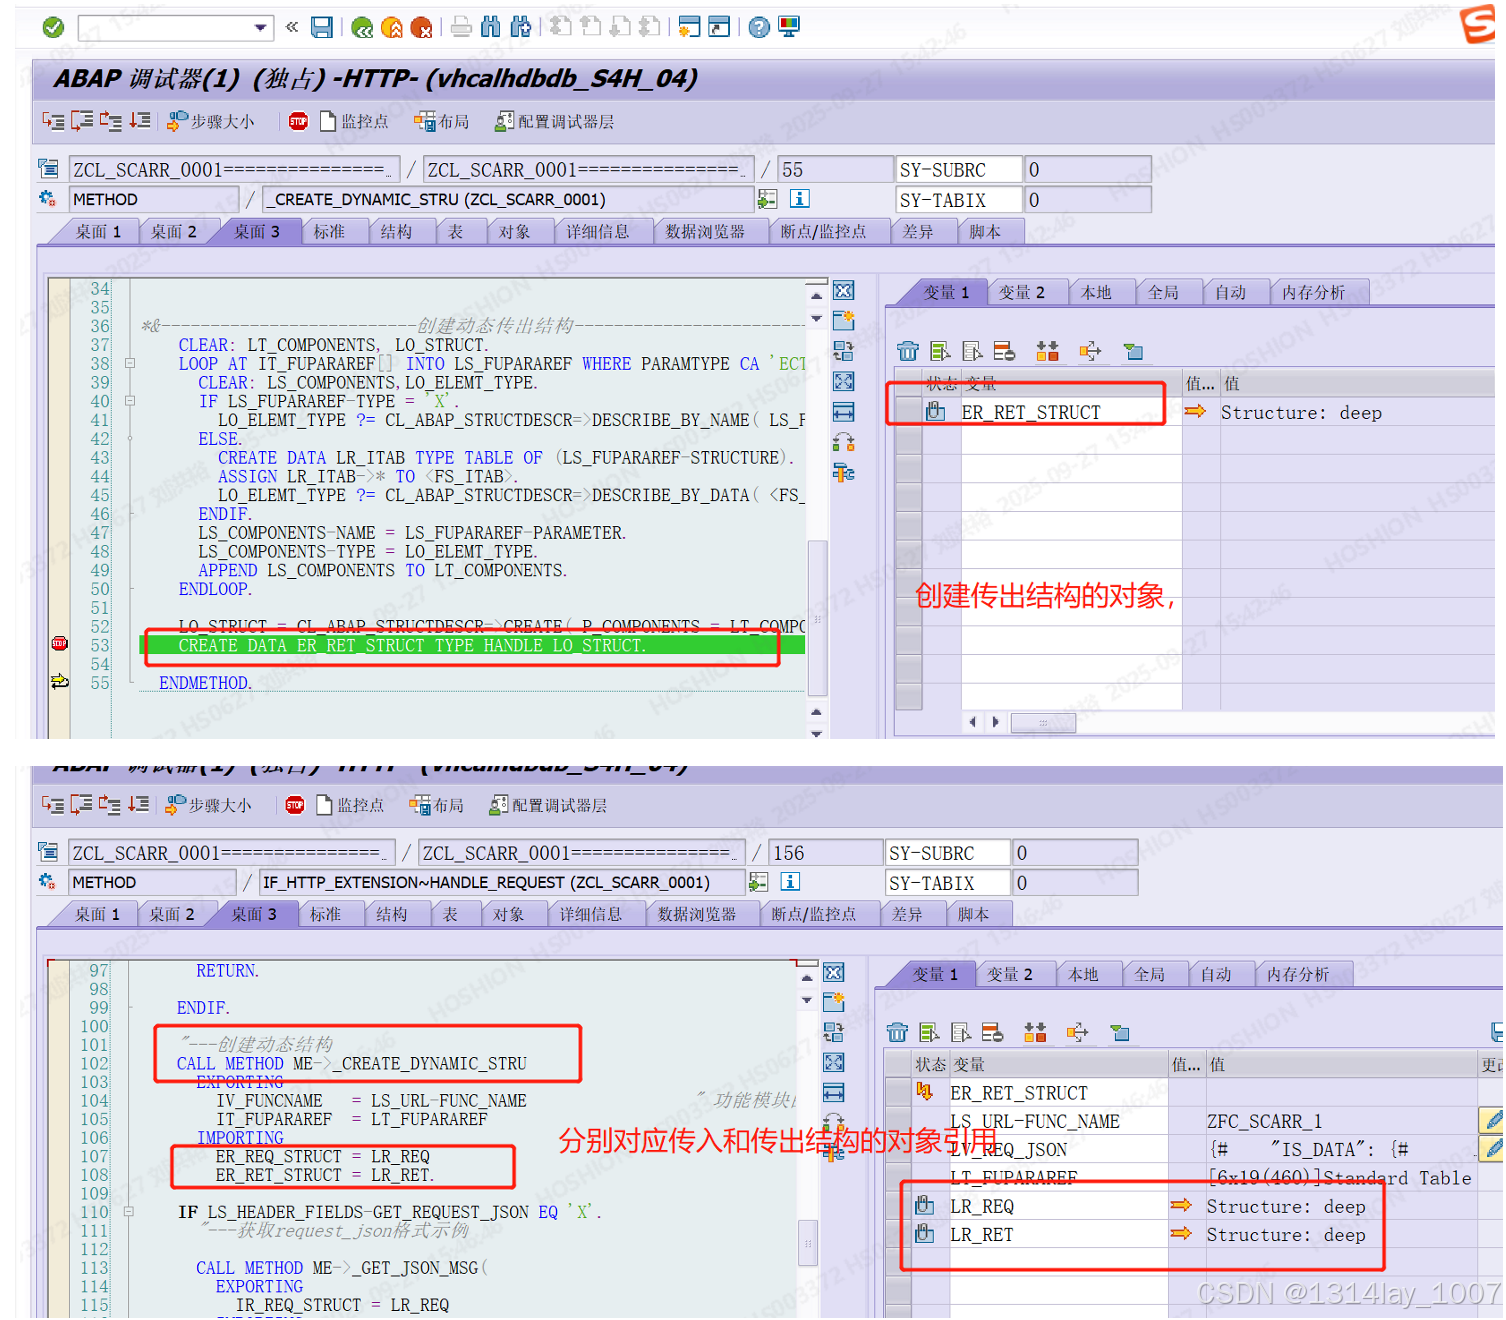Click the Save floppy disk icon
Viewport: 1506px width, 1320px height.
pyautogui.click(x=322, y=27)
